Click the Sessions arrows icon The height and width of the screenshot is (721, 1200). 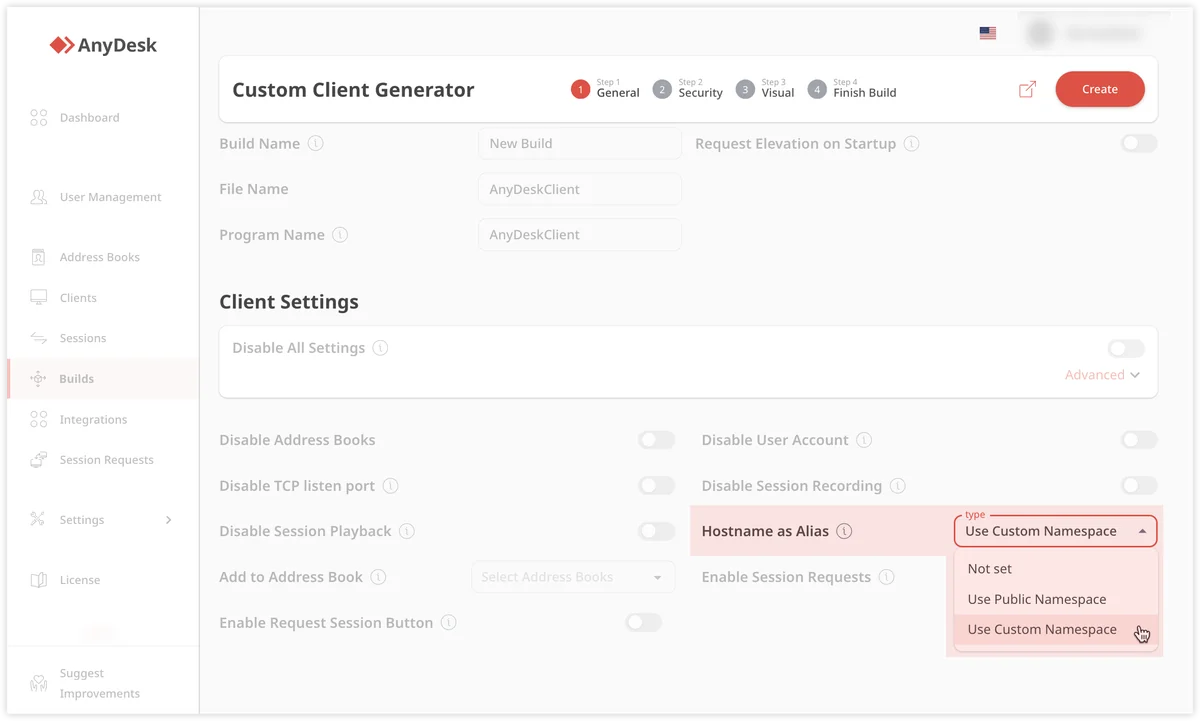[39, 338]
